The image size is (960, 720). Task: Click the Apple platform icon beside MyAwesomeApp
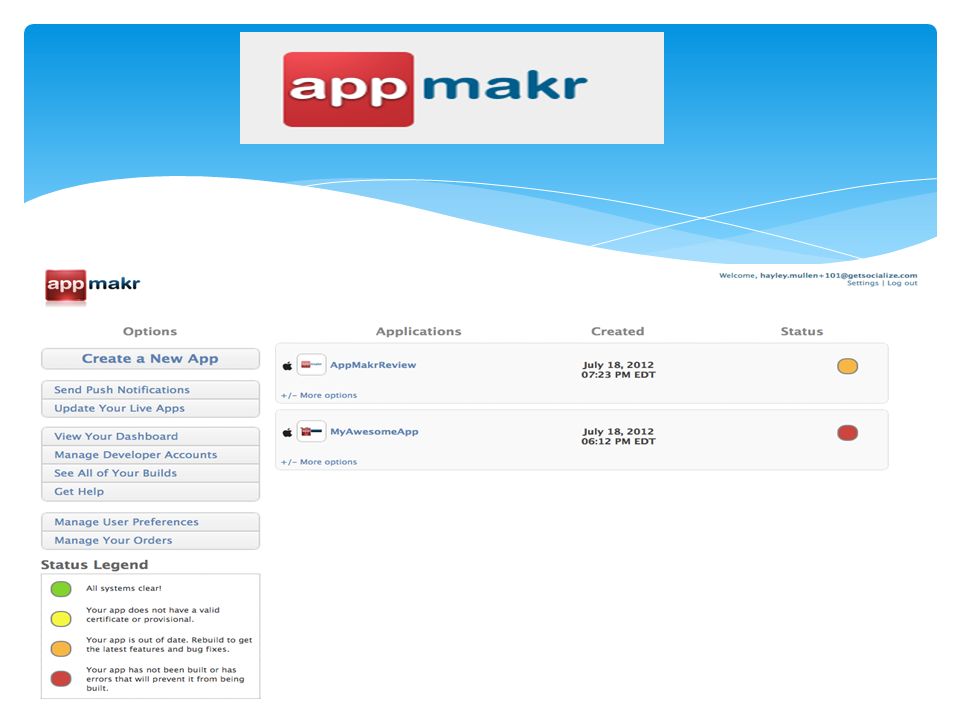(287, 433)
